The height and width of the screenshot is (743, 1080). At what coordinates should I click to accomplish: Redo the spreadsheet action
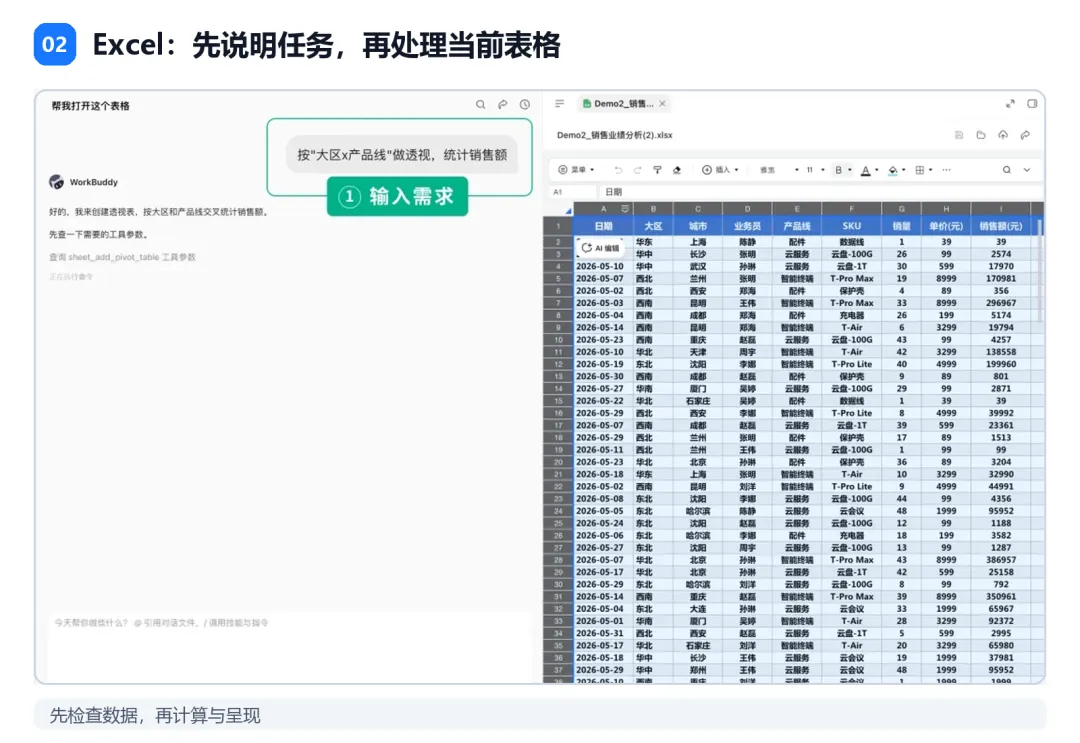(x=637, y=170)
